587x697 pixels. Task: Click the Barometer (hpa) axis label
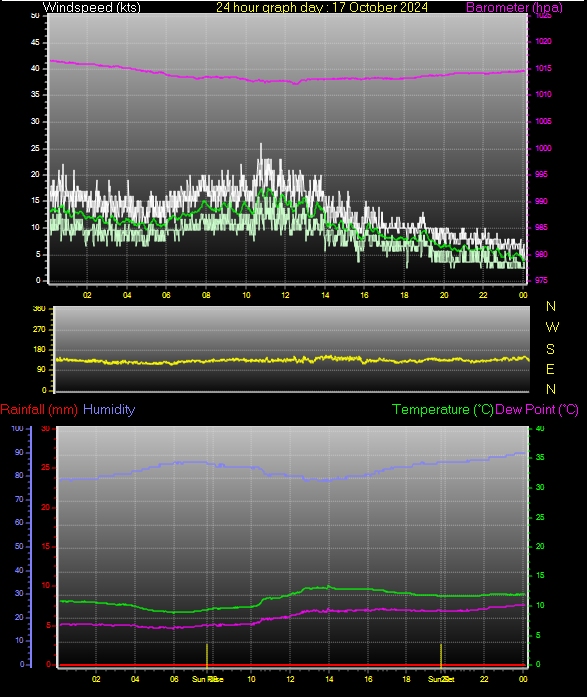click(514, 7)
